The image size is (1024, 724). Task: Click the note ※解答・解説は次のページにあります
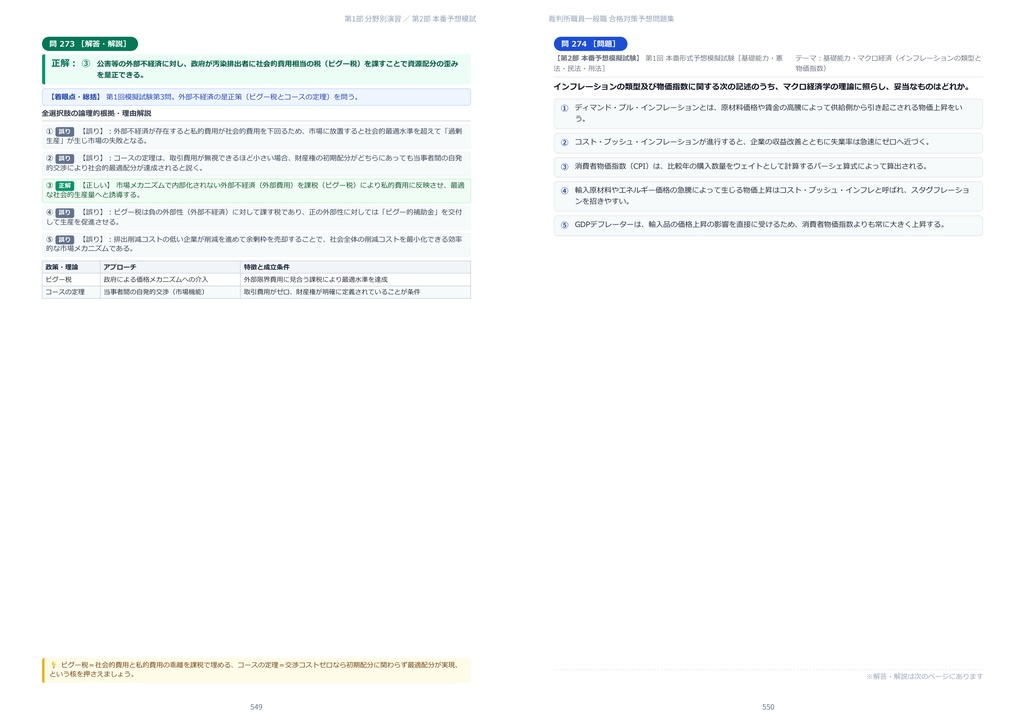(x=924, y=676)
